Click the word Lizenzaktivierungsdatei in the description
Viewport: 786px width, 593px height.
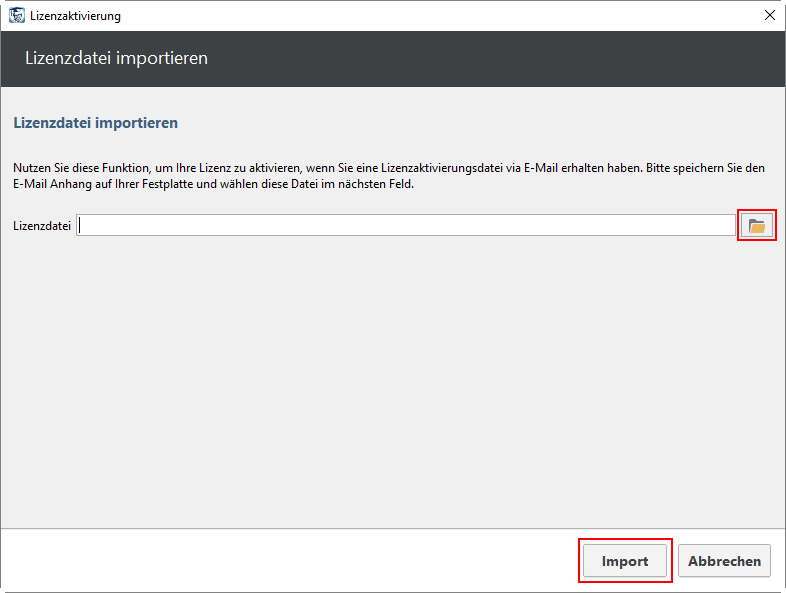coord(442,168)
